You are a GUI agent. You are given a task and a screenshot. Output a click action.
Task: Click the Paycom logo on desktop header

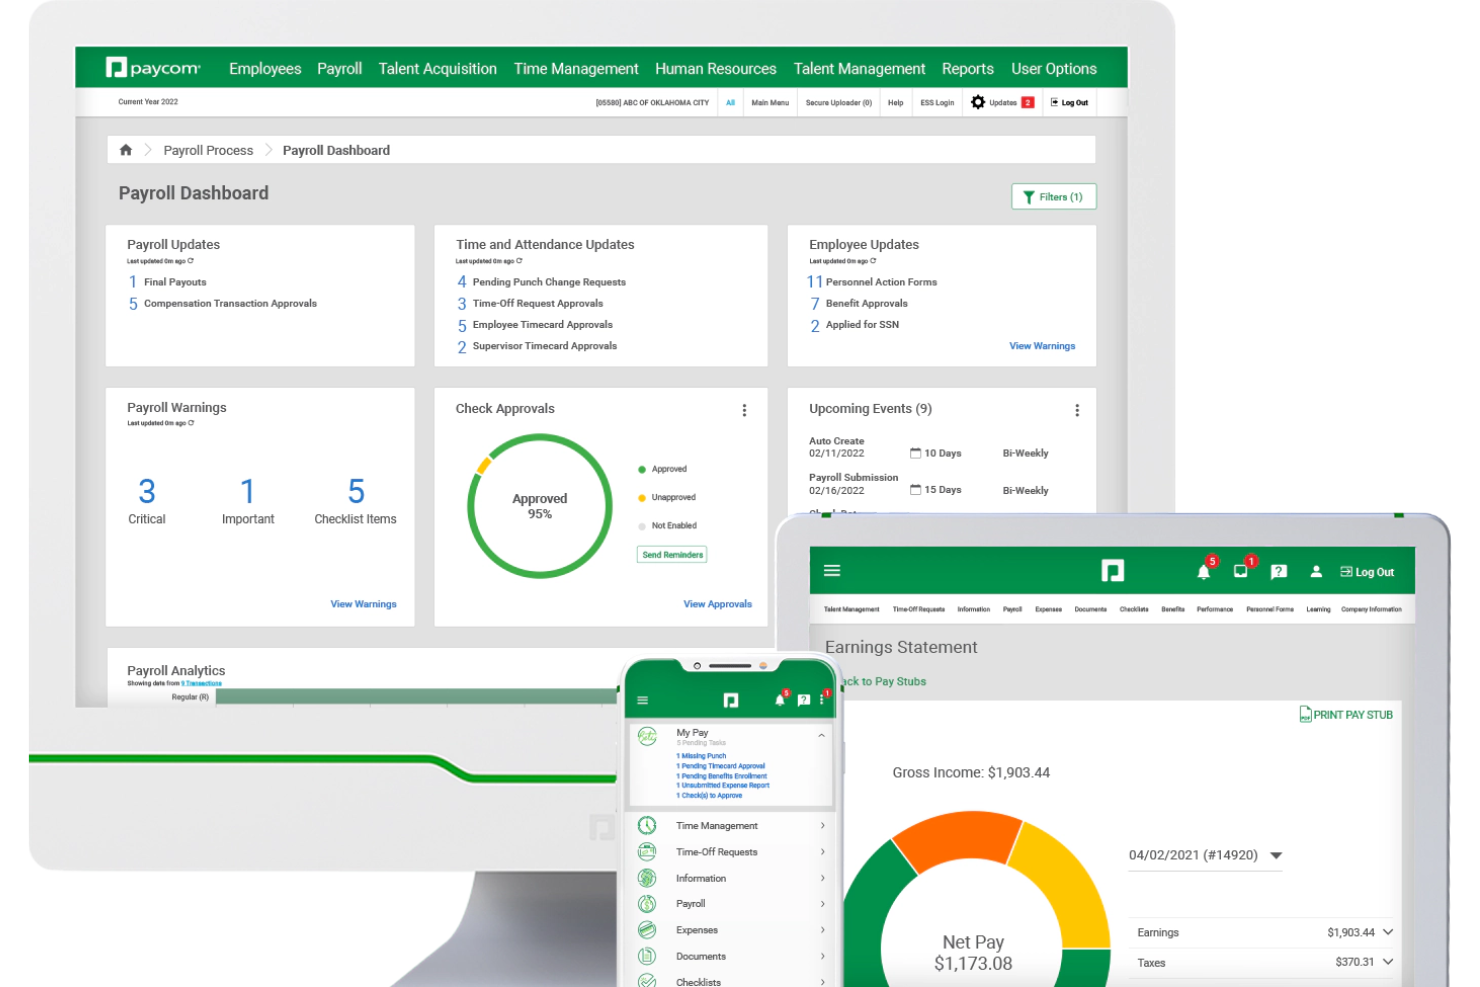(153, 68)
